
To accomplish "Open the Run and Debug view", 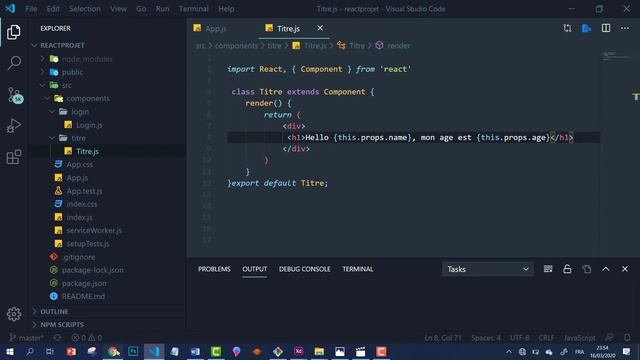I will (x=13, y=126).
